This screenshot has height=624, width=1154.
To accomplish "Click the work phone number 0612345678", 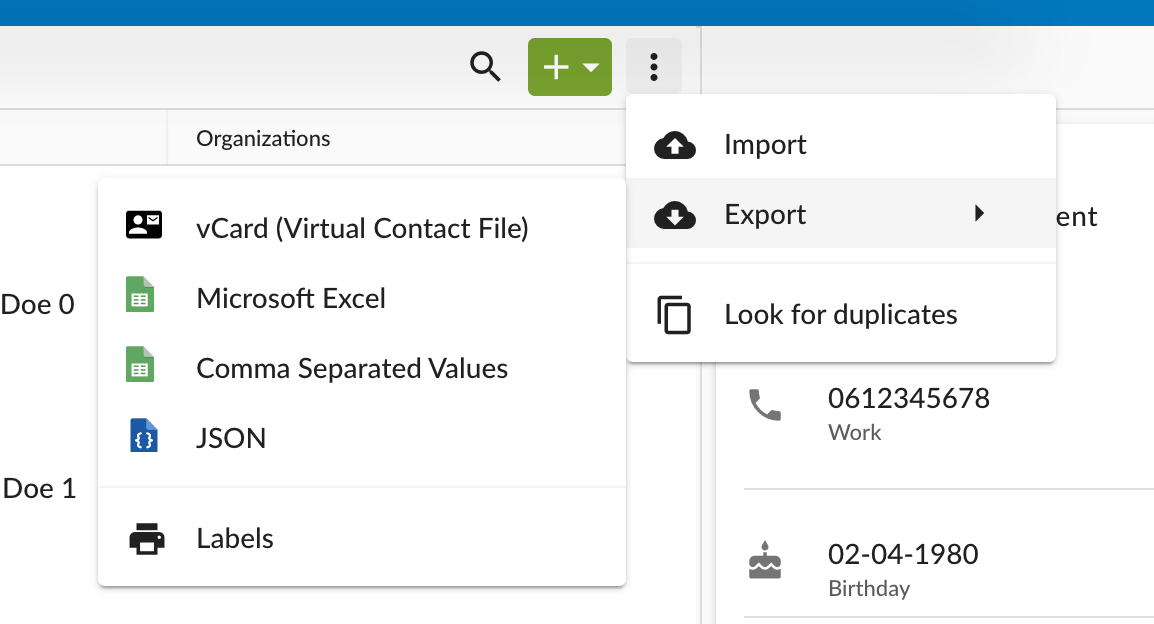I will [x=908, y=398].
